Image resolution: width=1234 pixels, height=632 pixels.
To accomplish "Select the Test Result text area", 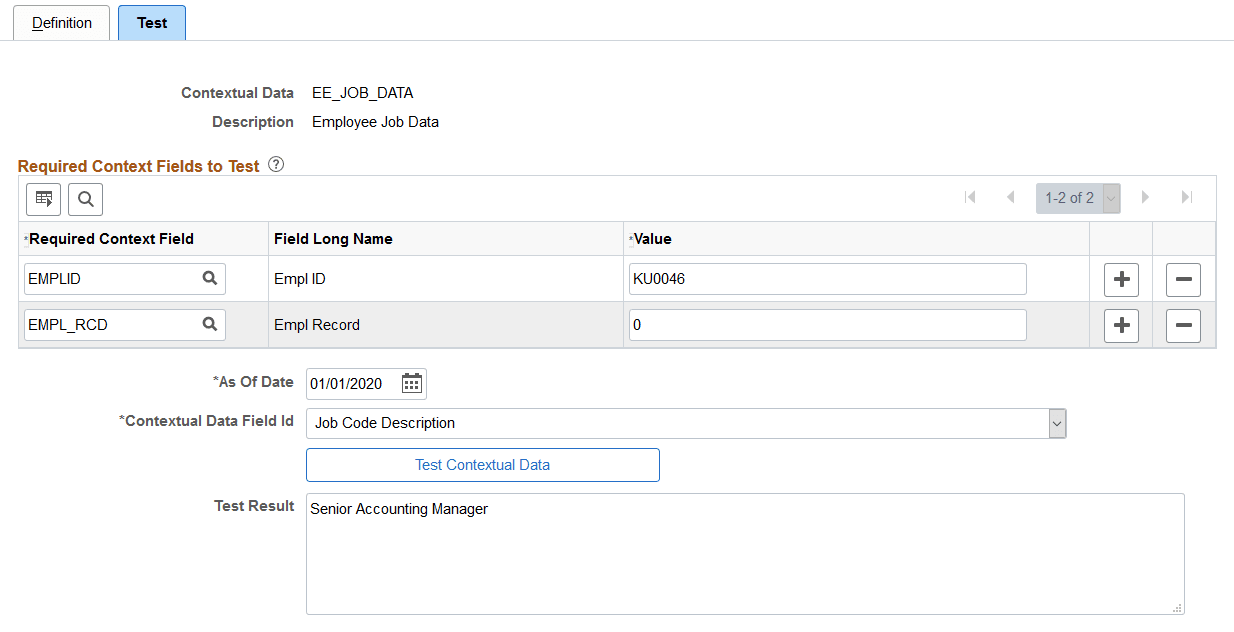I will coord(745,555).
